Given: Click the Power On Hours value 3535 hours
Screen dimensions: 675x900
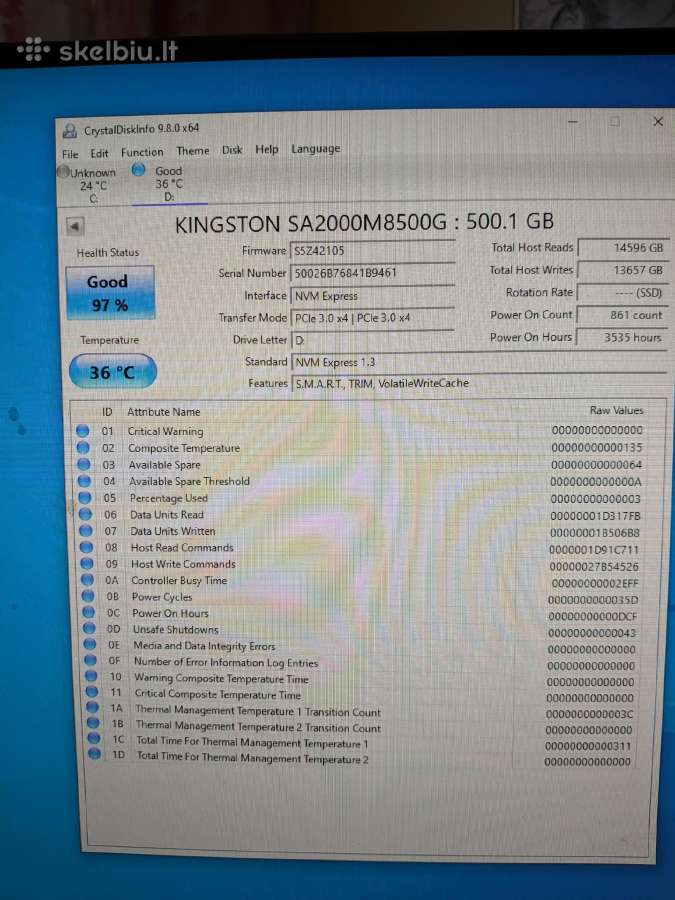Looking at the screenshot, I should (x=622, y=338).
